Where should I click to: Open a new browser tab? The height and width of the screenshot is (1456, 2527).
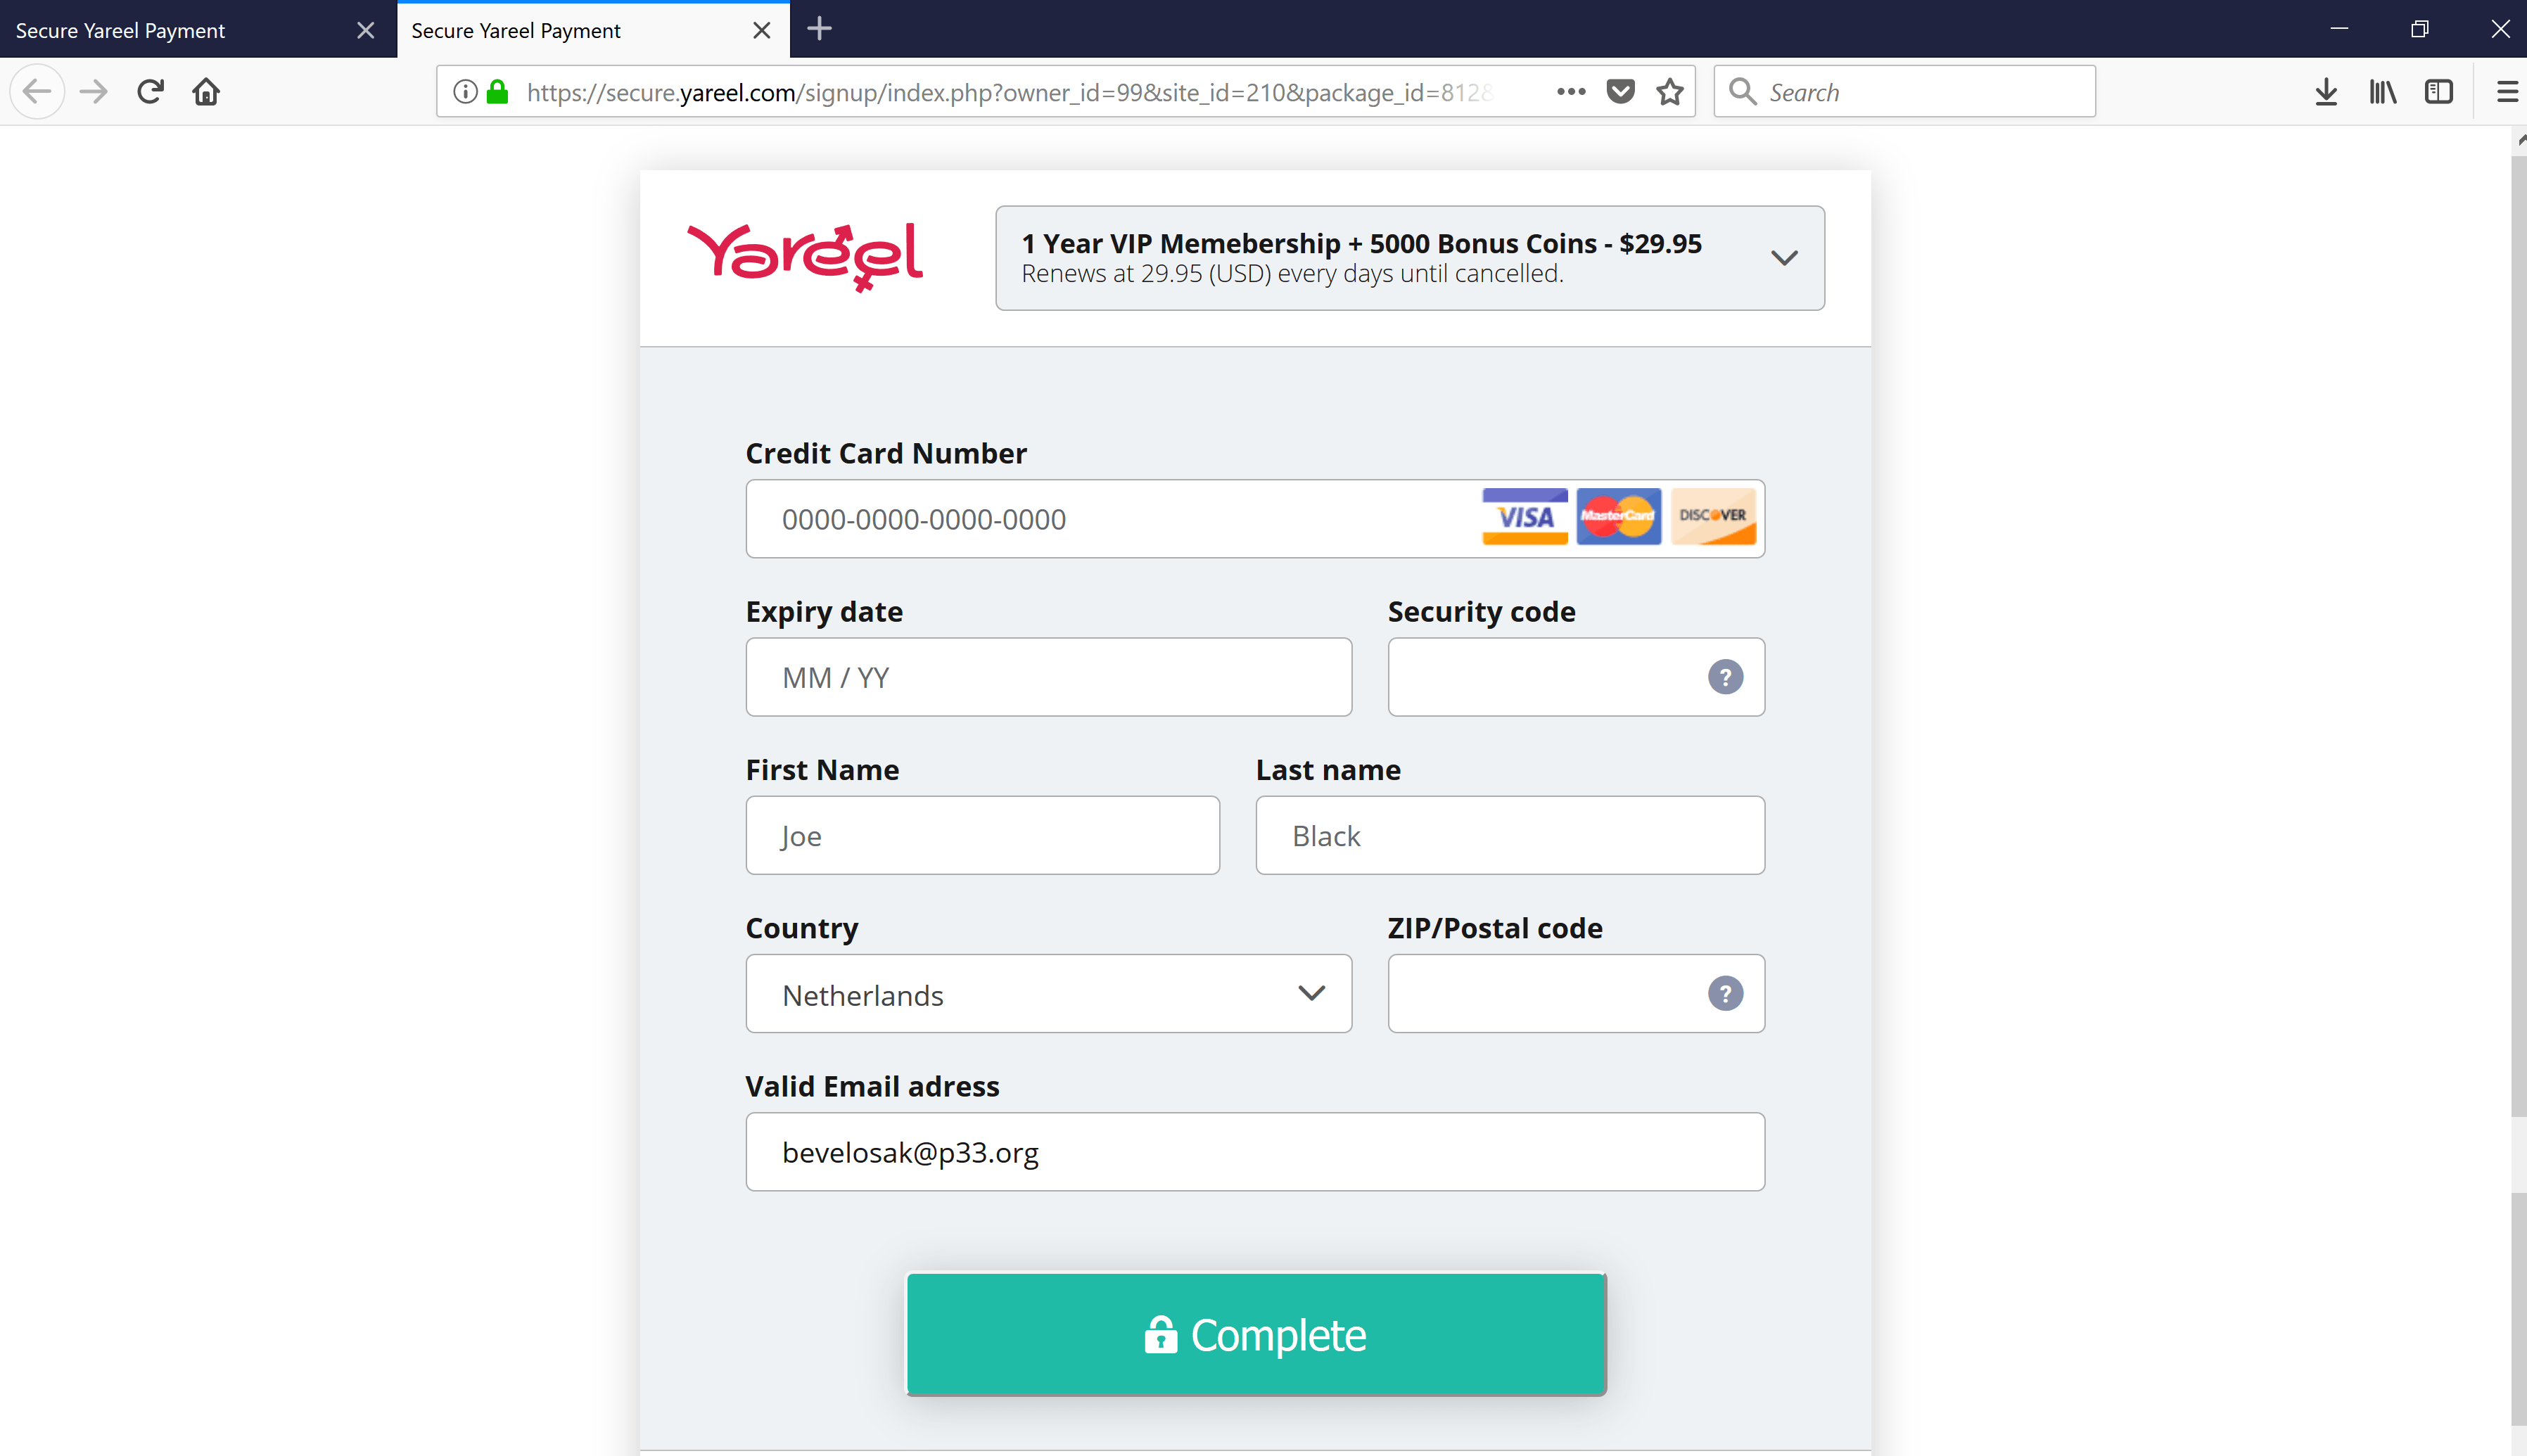819,29
